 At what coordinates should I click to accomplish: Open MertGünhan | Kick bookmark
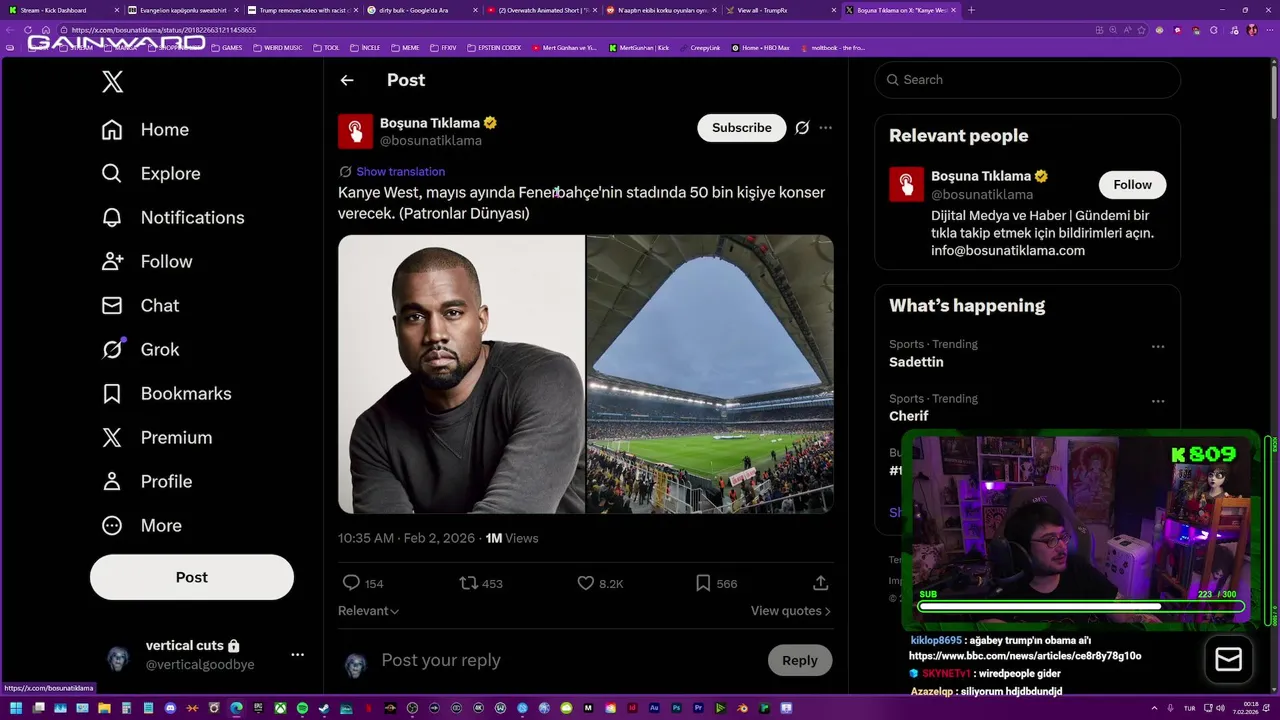639,48
